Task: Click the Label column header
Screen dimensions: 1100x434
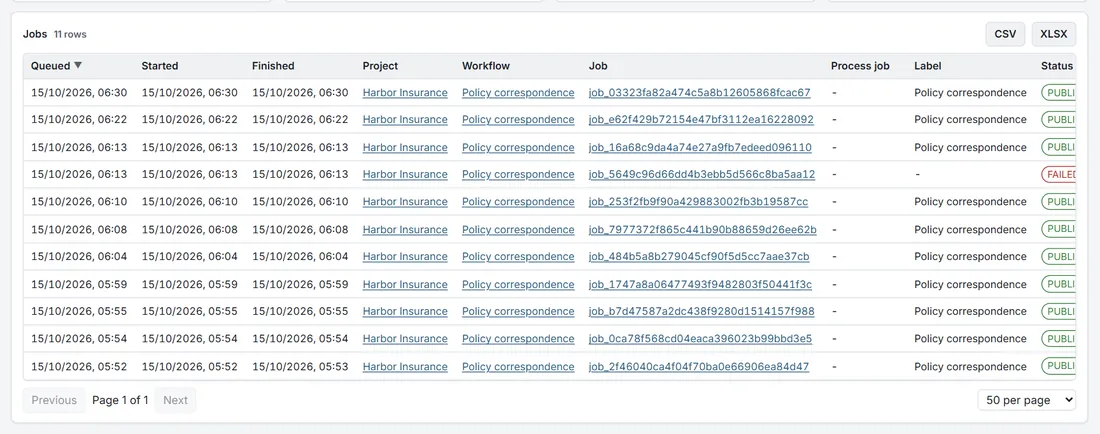Action: pyautogui.click(x=927, y=66)
